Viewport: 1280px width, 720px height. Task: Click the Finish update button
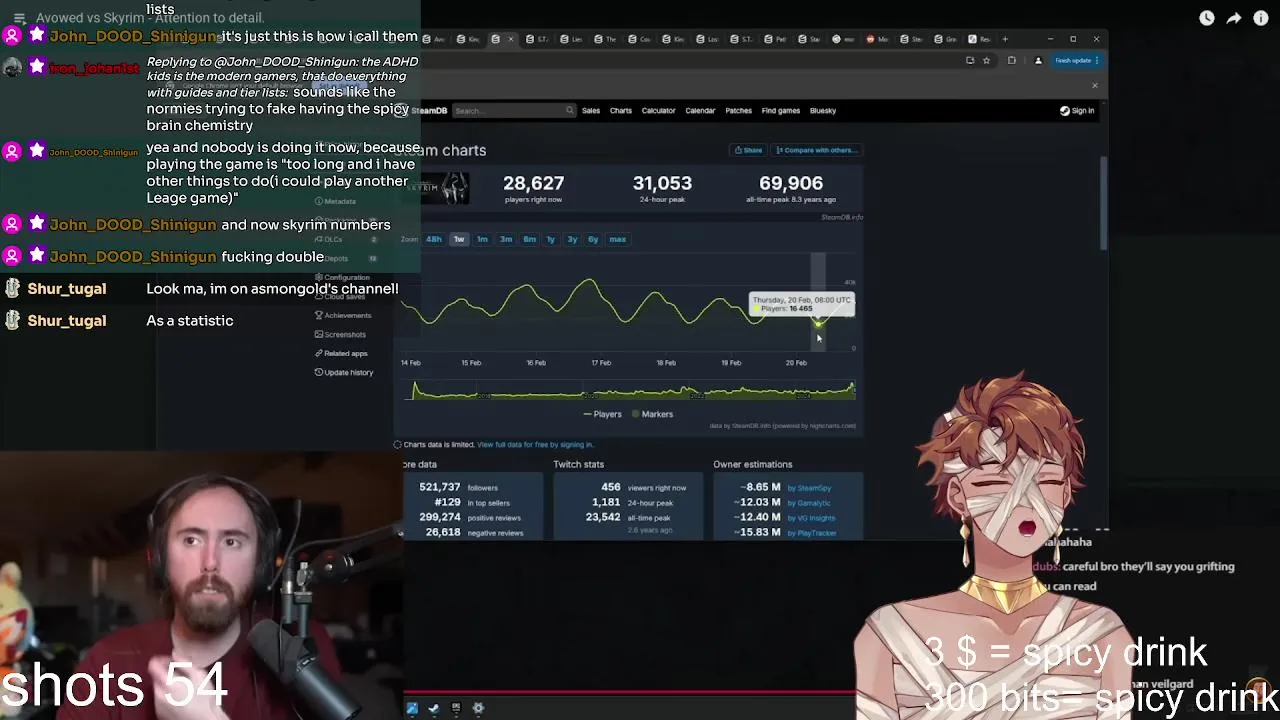point(1076,60)
